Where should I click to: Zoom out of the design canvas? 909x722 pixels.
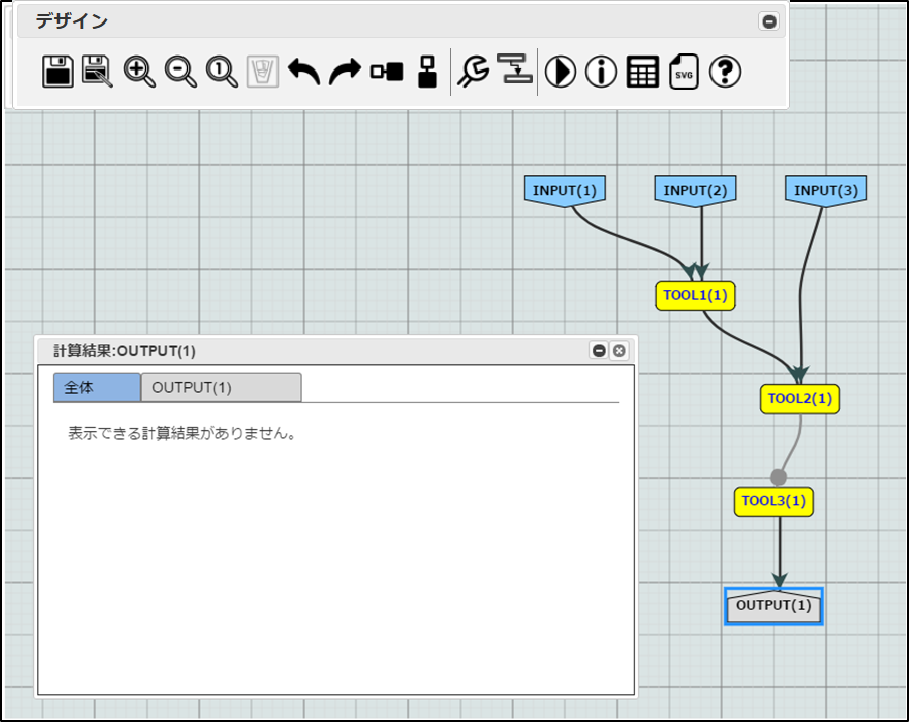tap(181, 72)
